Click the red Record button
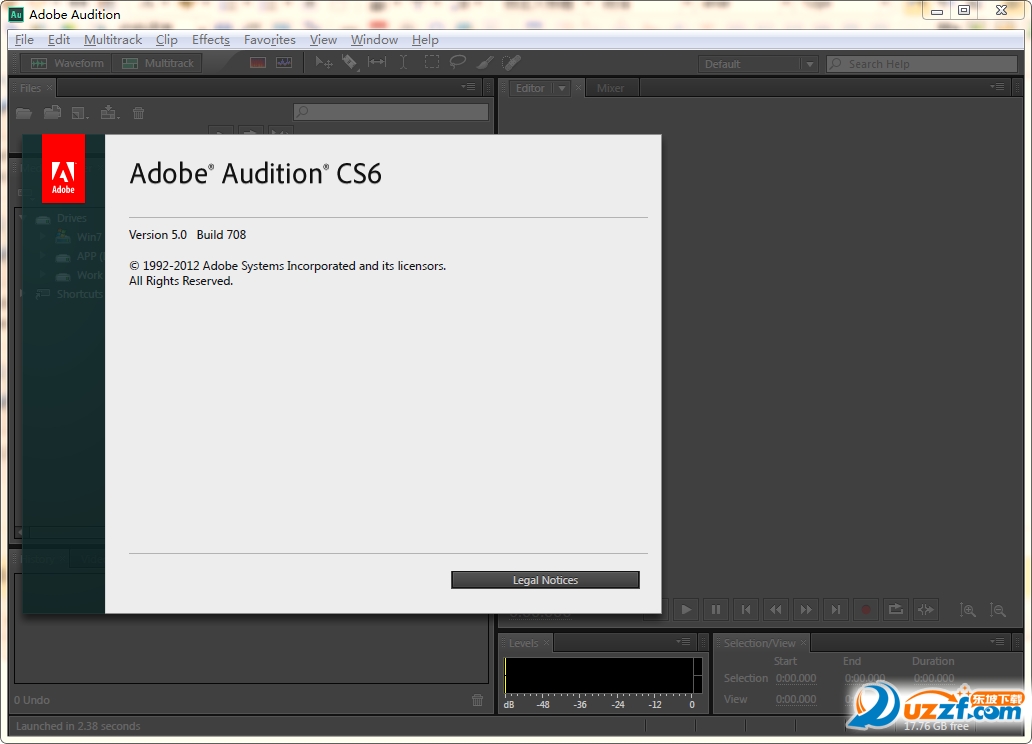 (x=865, y=610)
